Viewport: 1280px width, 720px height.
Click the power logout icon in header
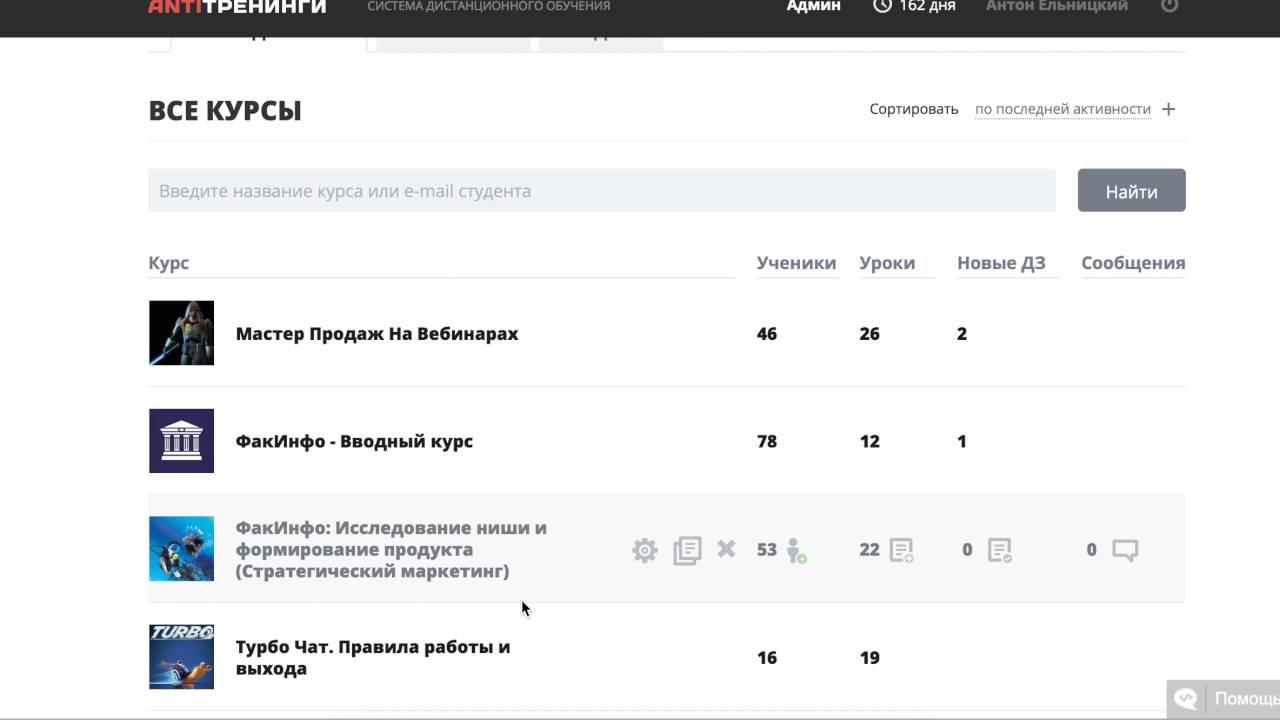click(x=1169, y=6)
